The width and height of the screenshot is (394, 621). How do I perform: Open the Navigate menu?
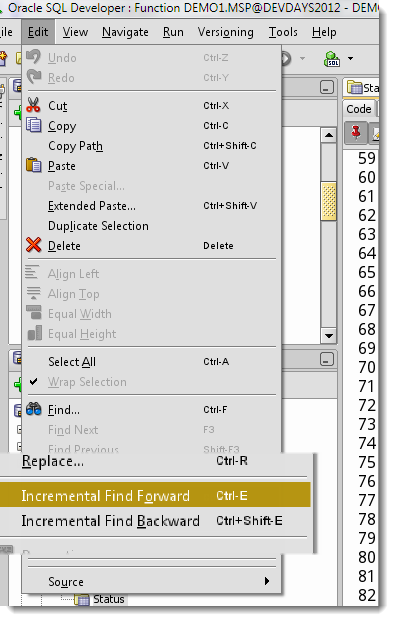[125, 32]
